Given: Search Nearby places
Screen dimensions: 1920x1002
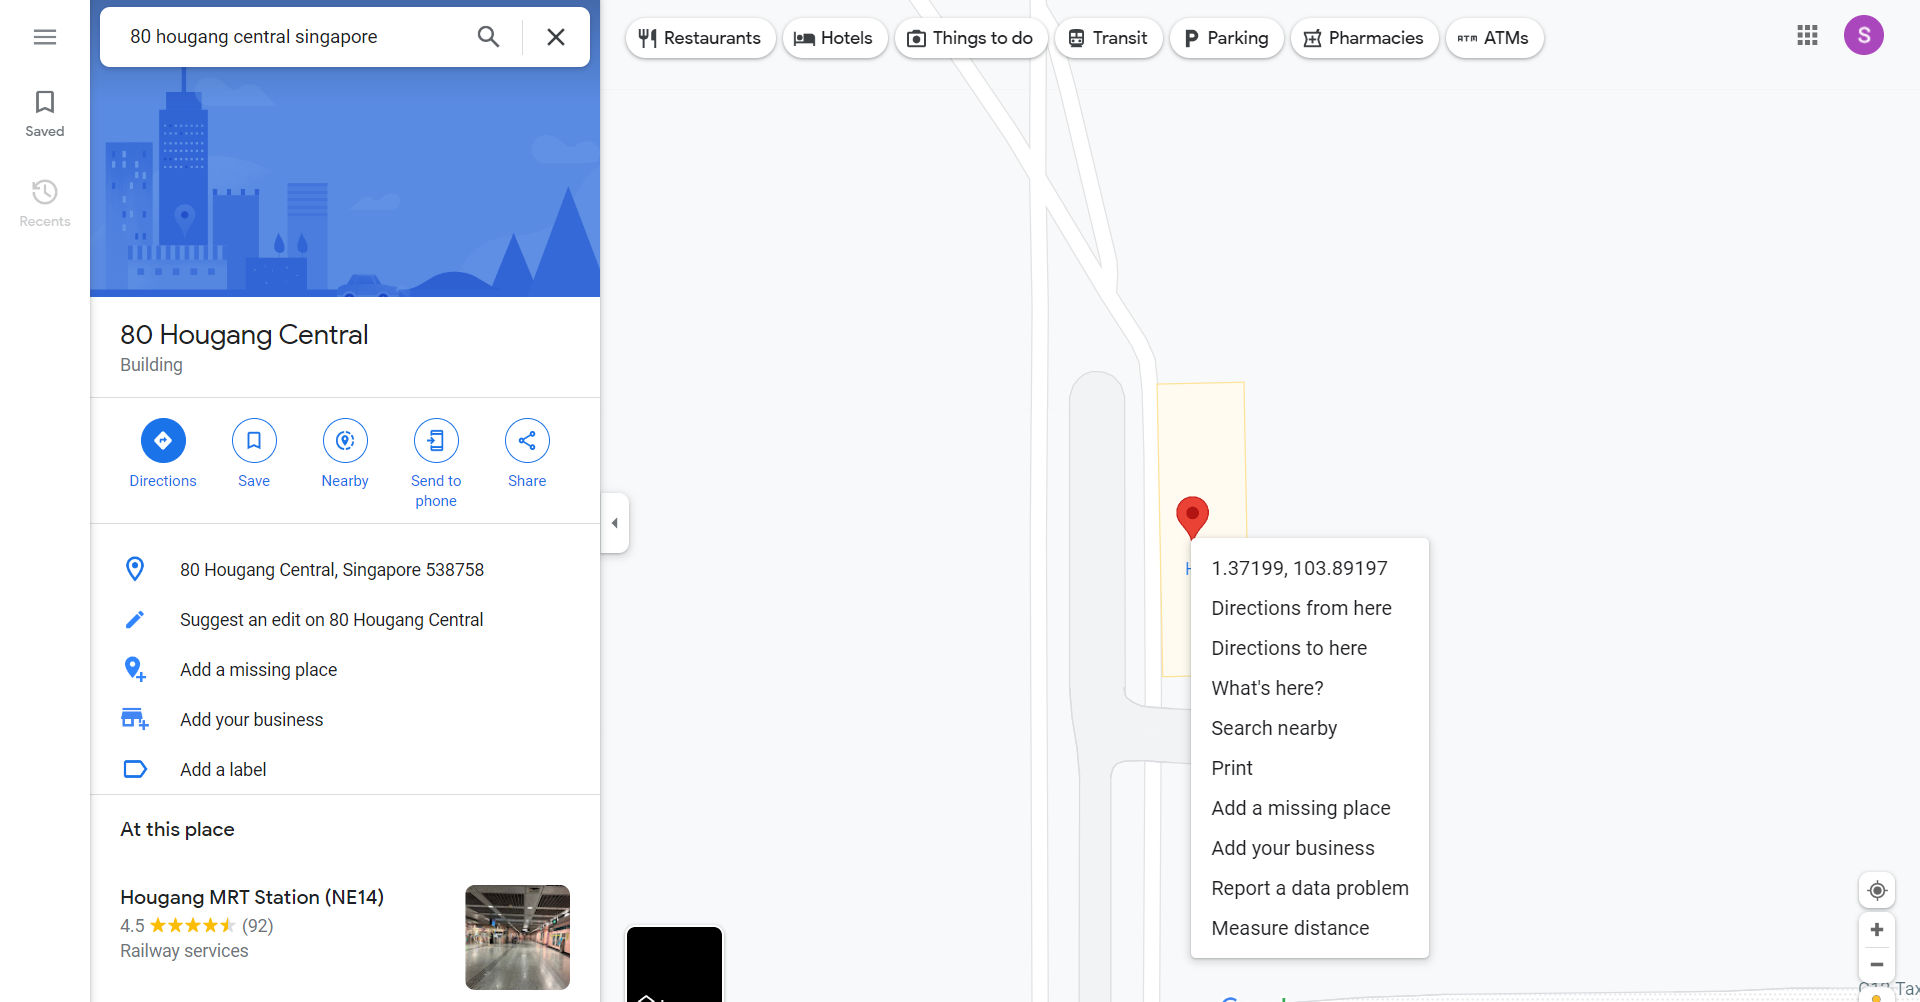Looking at the screenshot, I should pos(345,454).
